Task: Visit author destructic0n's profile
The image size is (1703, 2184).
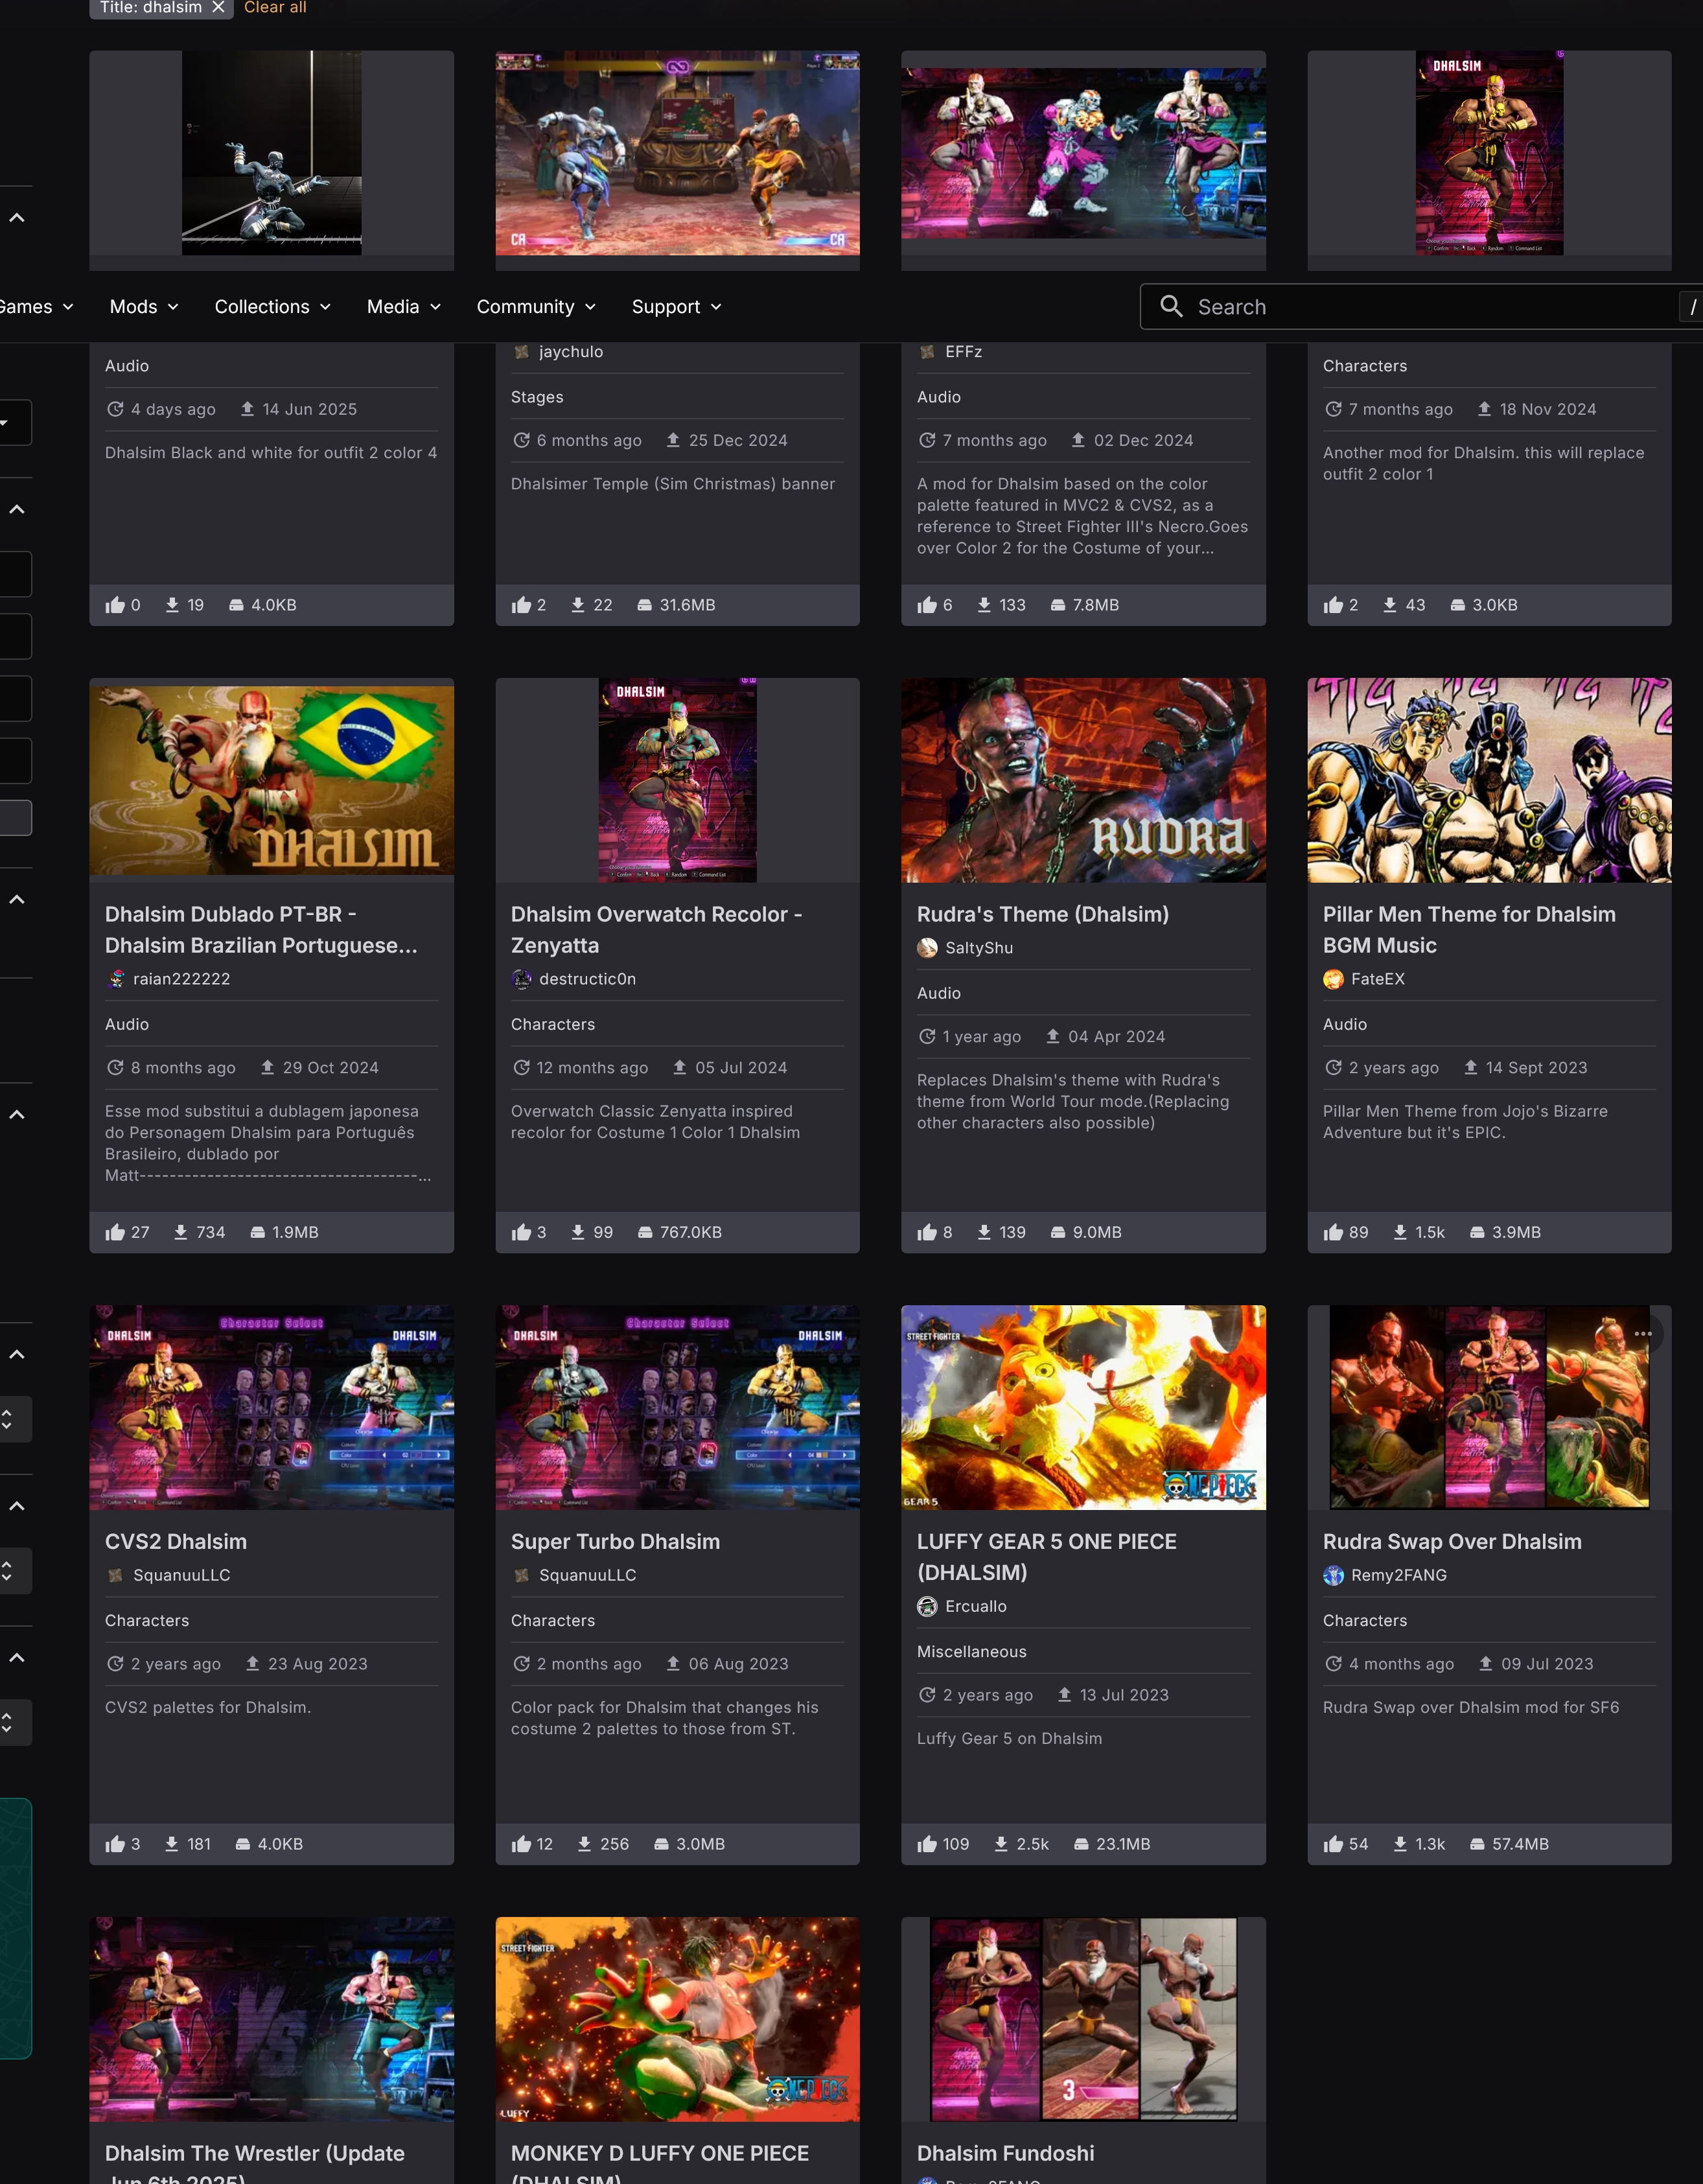Action: tap(587, 979)
